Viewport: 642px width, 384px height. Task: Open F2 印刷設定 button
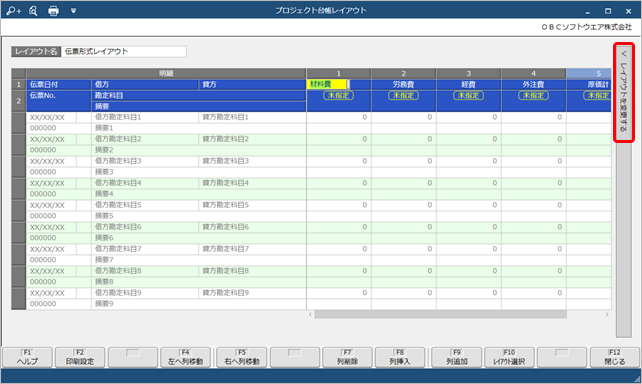click(x=80, y=357)
